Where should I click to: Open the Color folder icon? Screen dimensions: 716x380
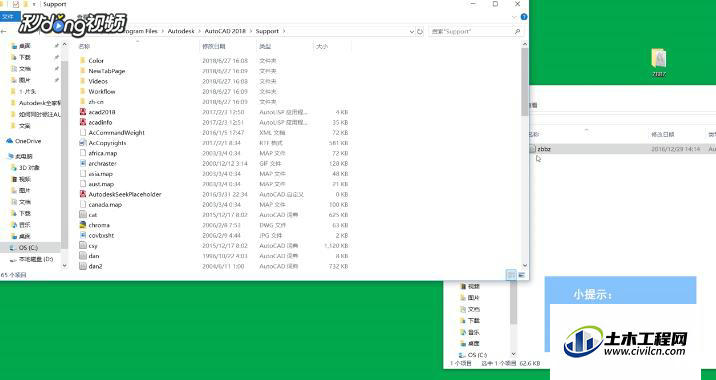pos(83,60)
